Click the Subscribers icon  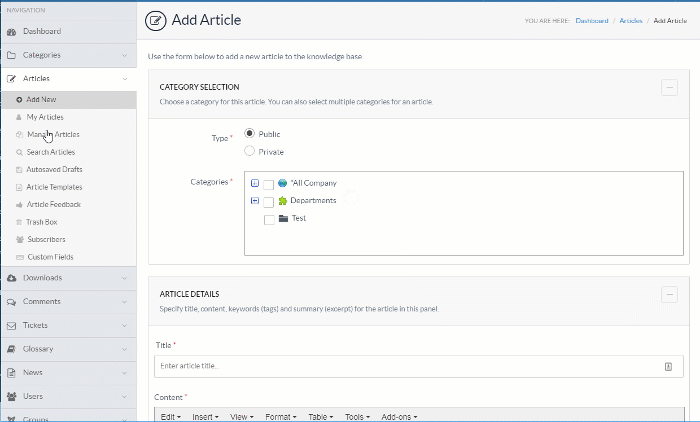[x=19, y=240]
